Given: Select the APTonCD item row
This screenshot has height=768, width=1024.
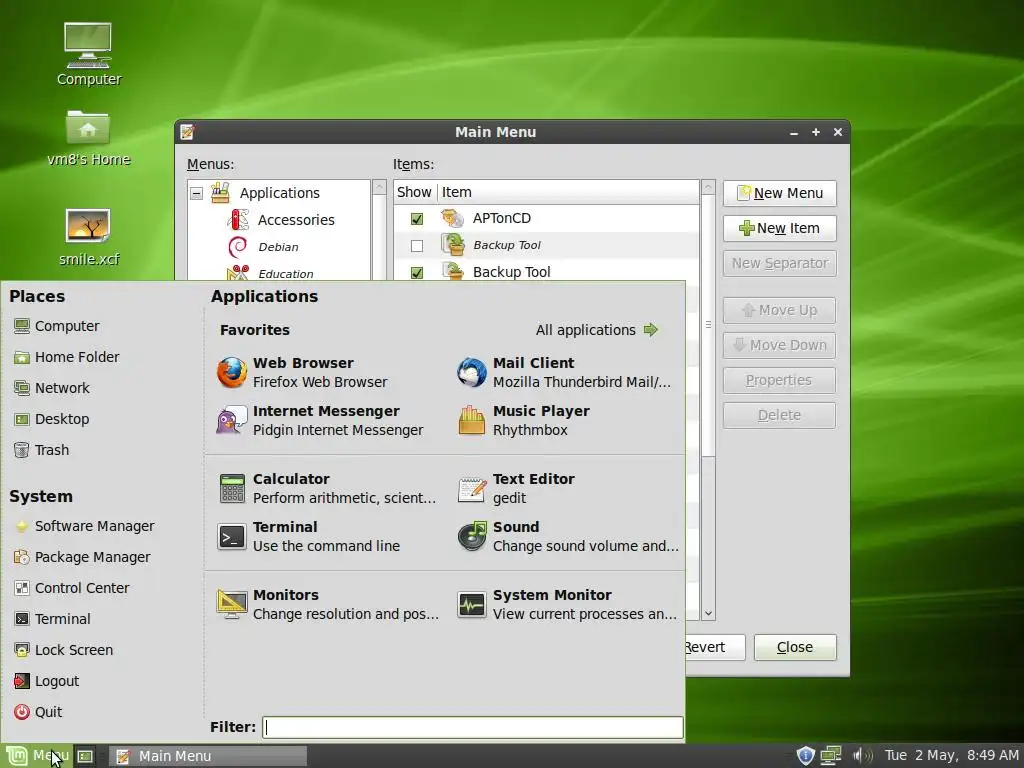Looking at the screenshot, I should 546,219.
